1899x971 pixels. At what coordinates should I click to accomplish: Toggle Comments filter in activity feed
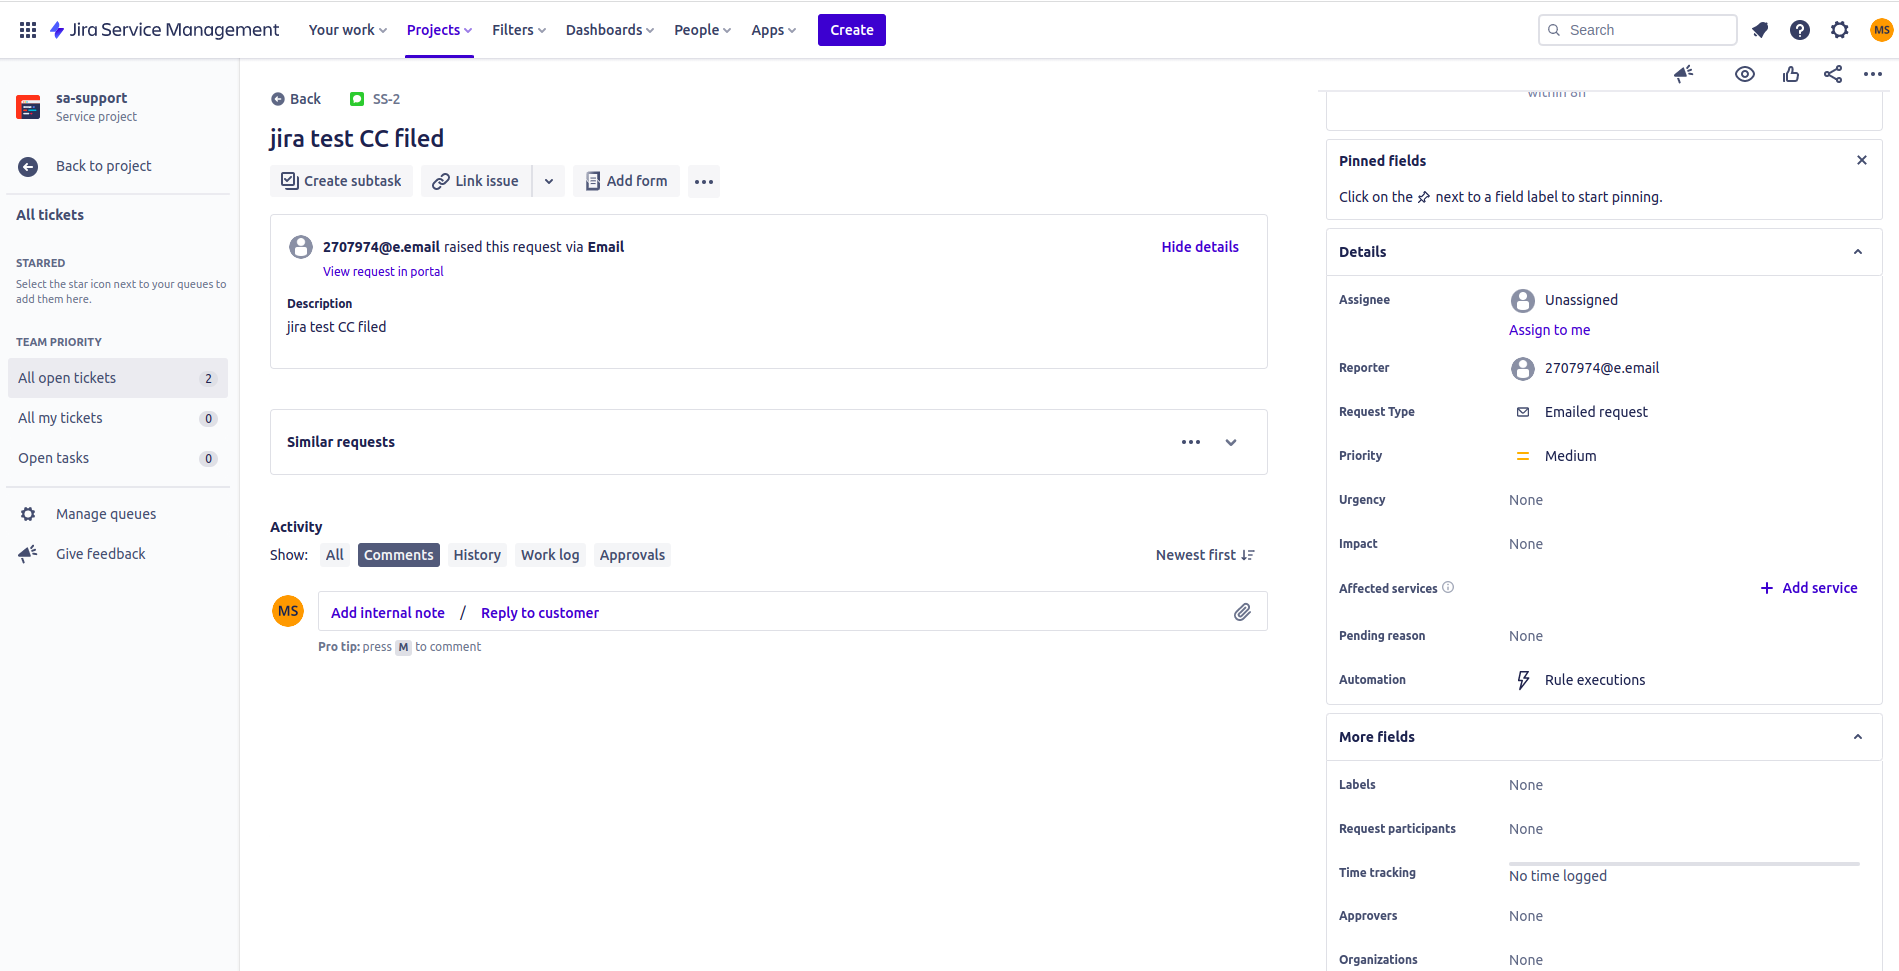point(398,554)
